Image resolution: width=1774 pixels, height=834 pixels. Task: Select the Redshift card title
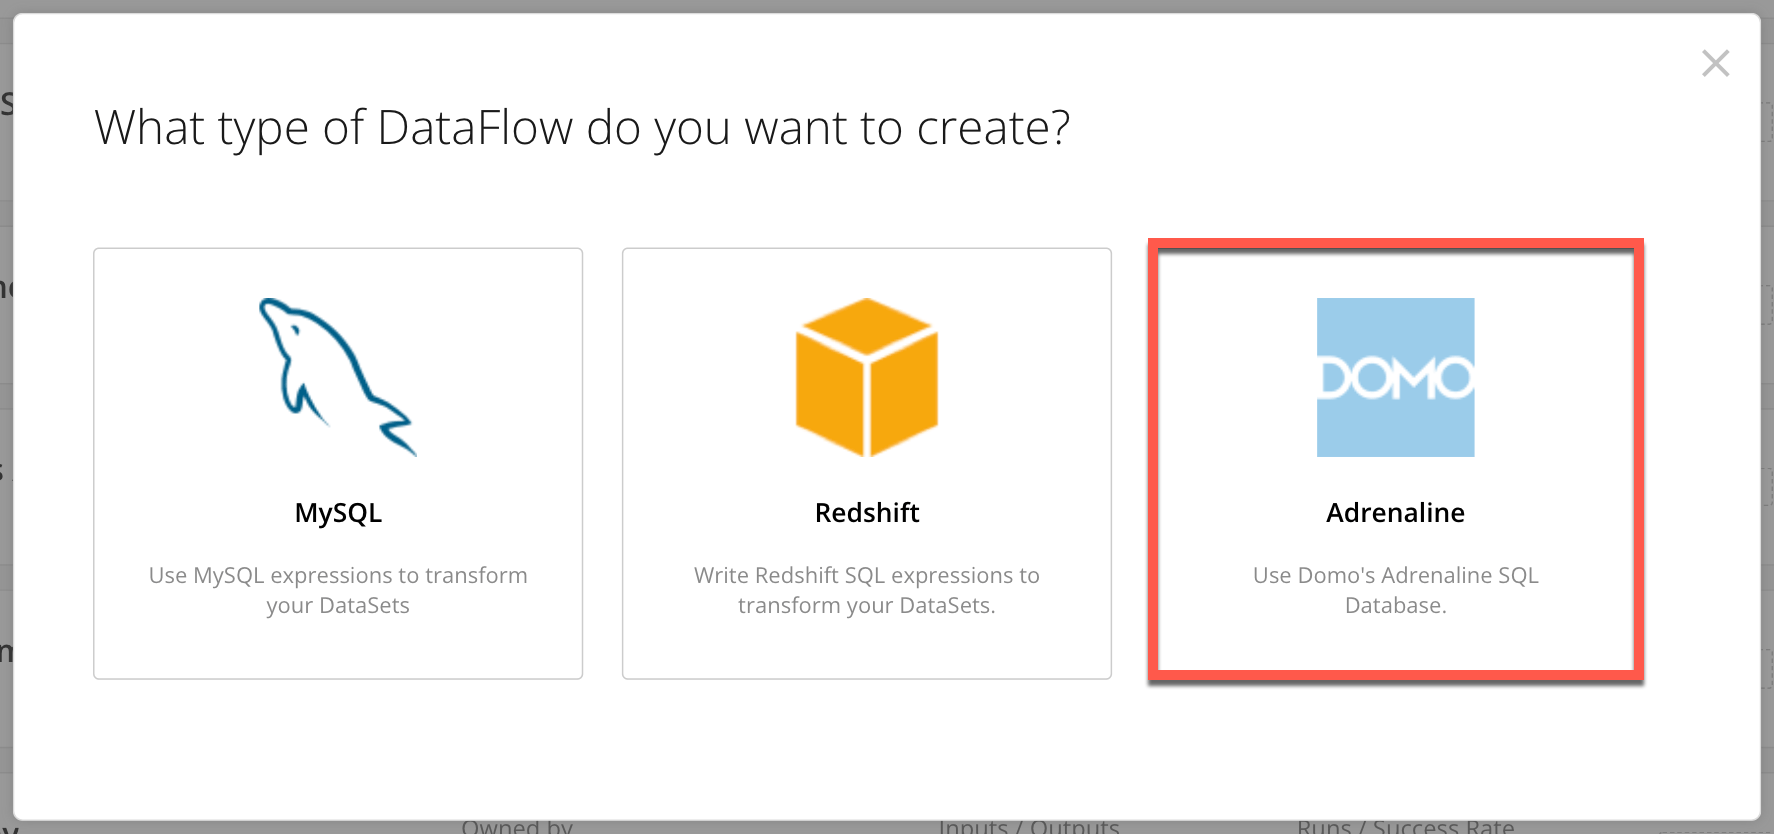point(867,513)
